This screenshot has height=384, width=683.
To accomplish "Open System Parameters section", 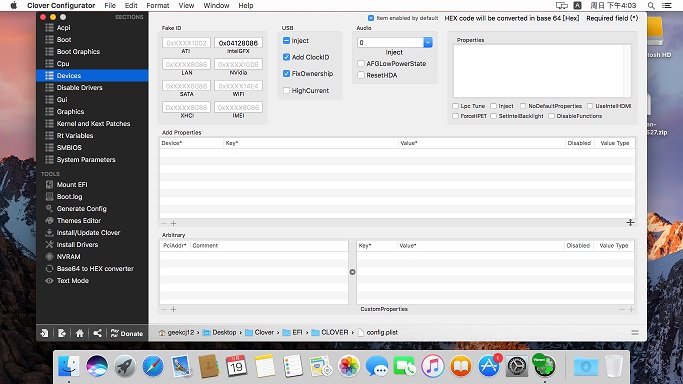I will [x=86, y=160].
